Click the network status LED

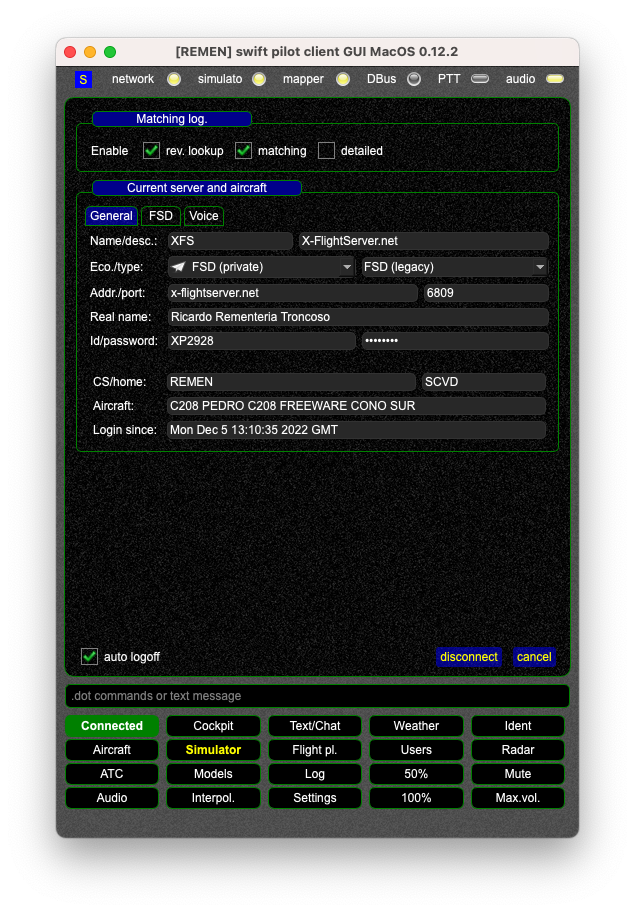174,79
